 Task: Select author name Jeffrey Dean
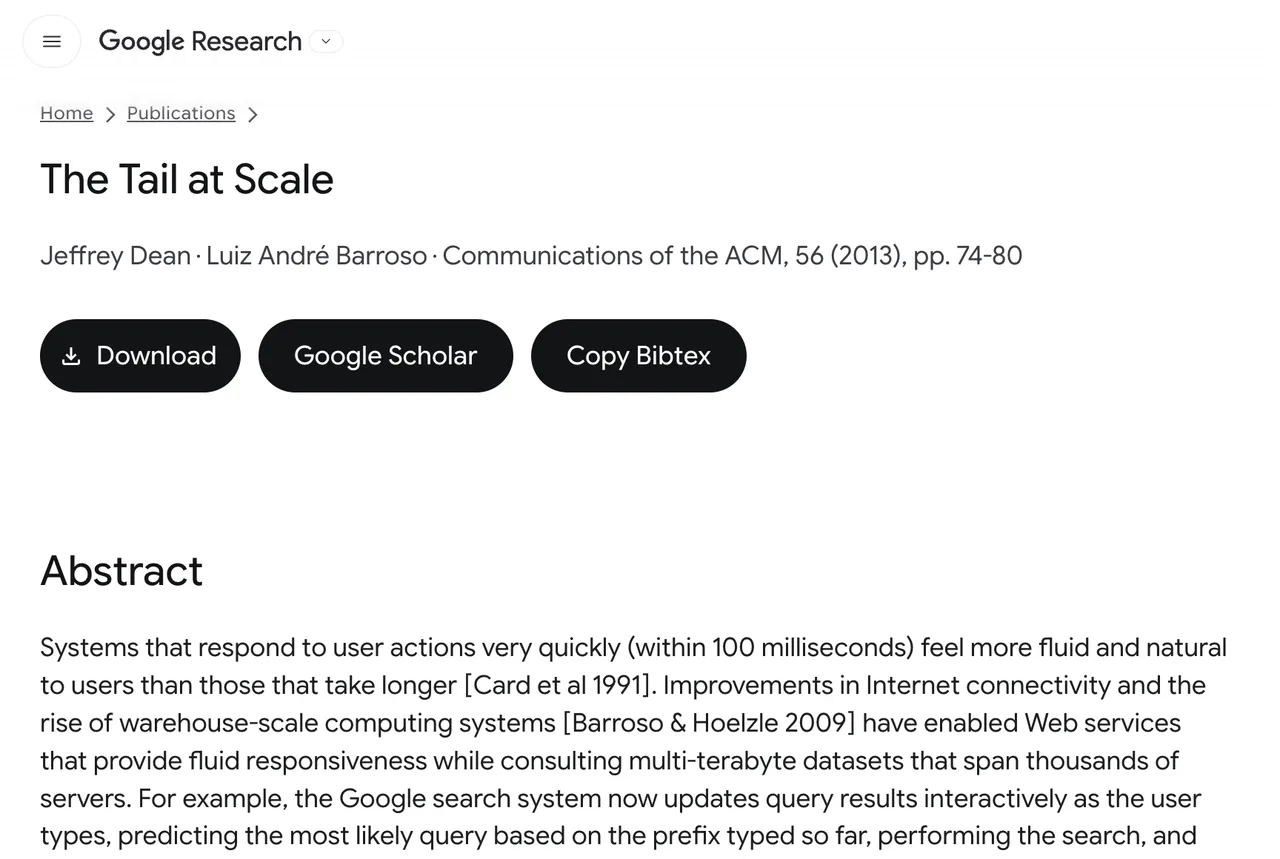pos(115,255)
